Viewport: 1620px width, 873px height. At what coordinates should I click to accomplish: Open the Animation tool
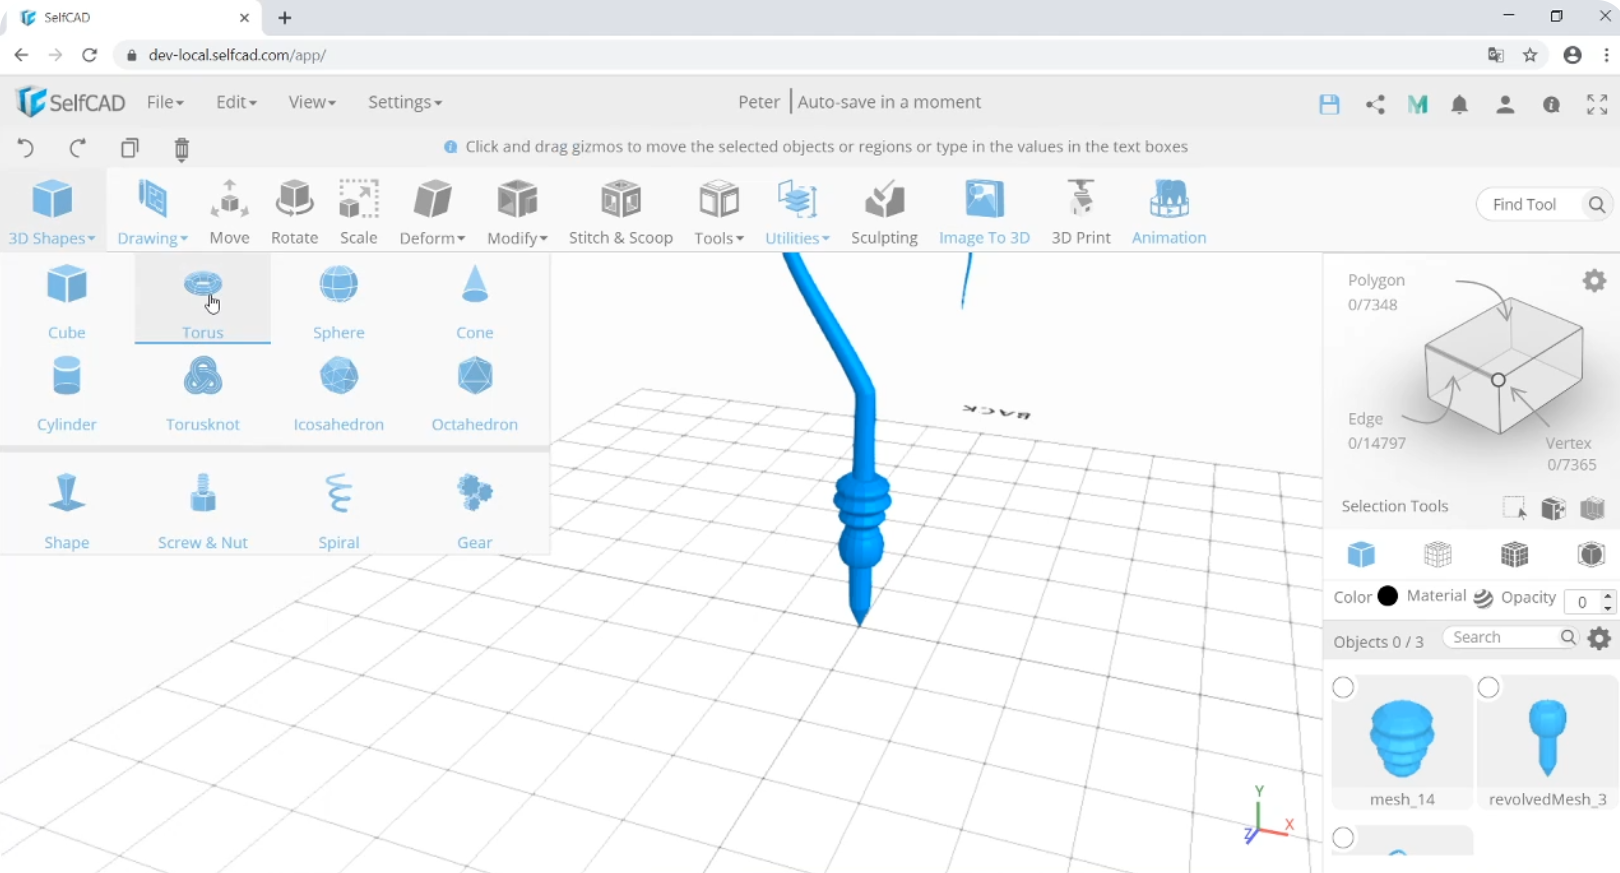tap(1169, 212)
